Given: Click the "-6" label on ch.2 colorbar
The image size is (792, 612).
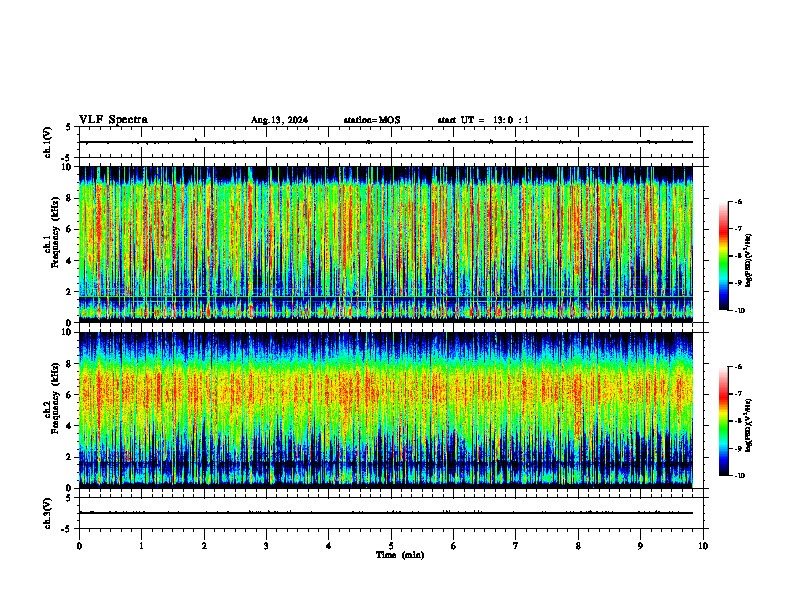Looking at the screenshot, I should [738, 367].
